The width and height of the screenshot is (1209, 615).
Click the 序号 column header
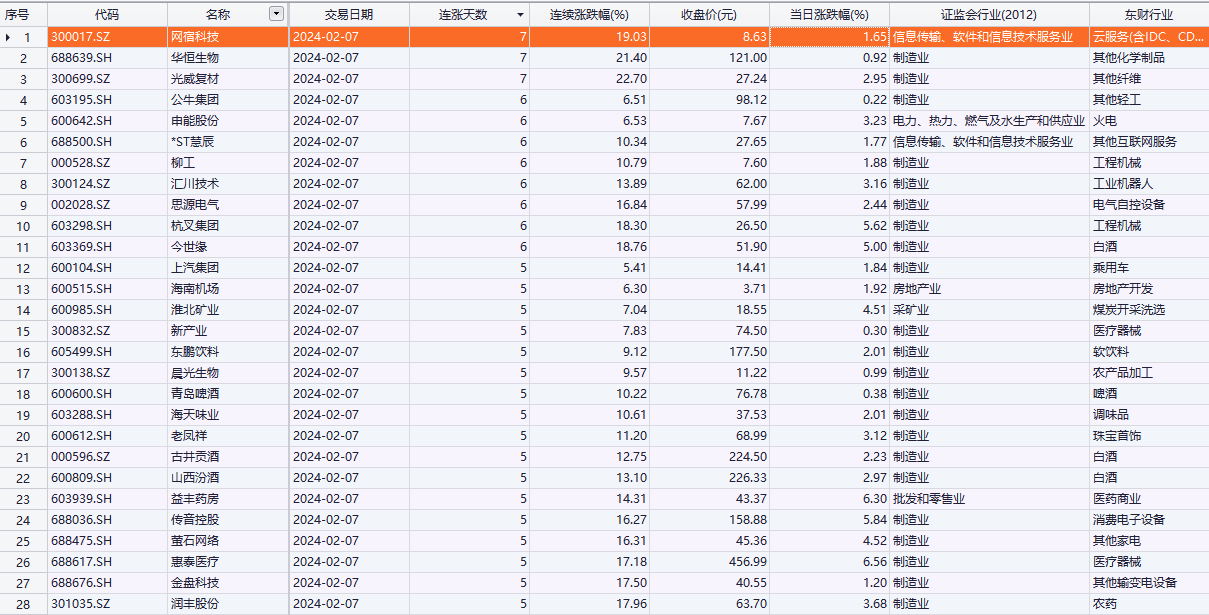point(23,15)
